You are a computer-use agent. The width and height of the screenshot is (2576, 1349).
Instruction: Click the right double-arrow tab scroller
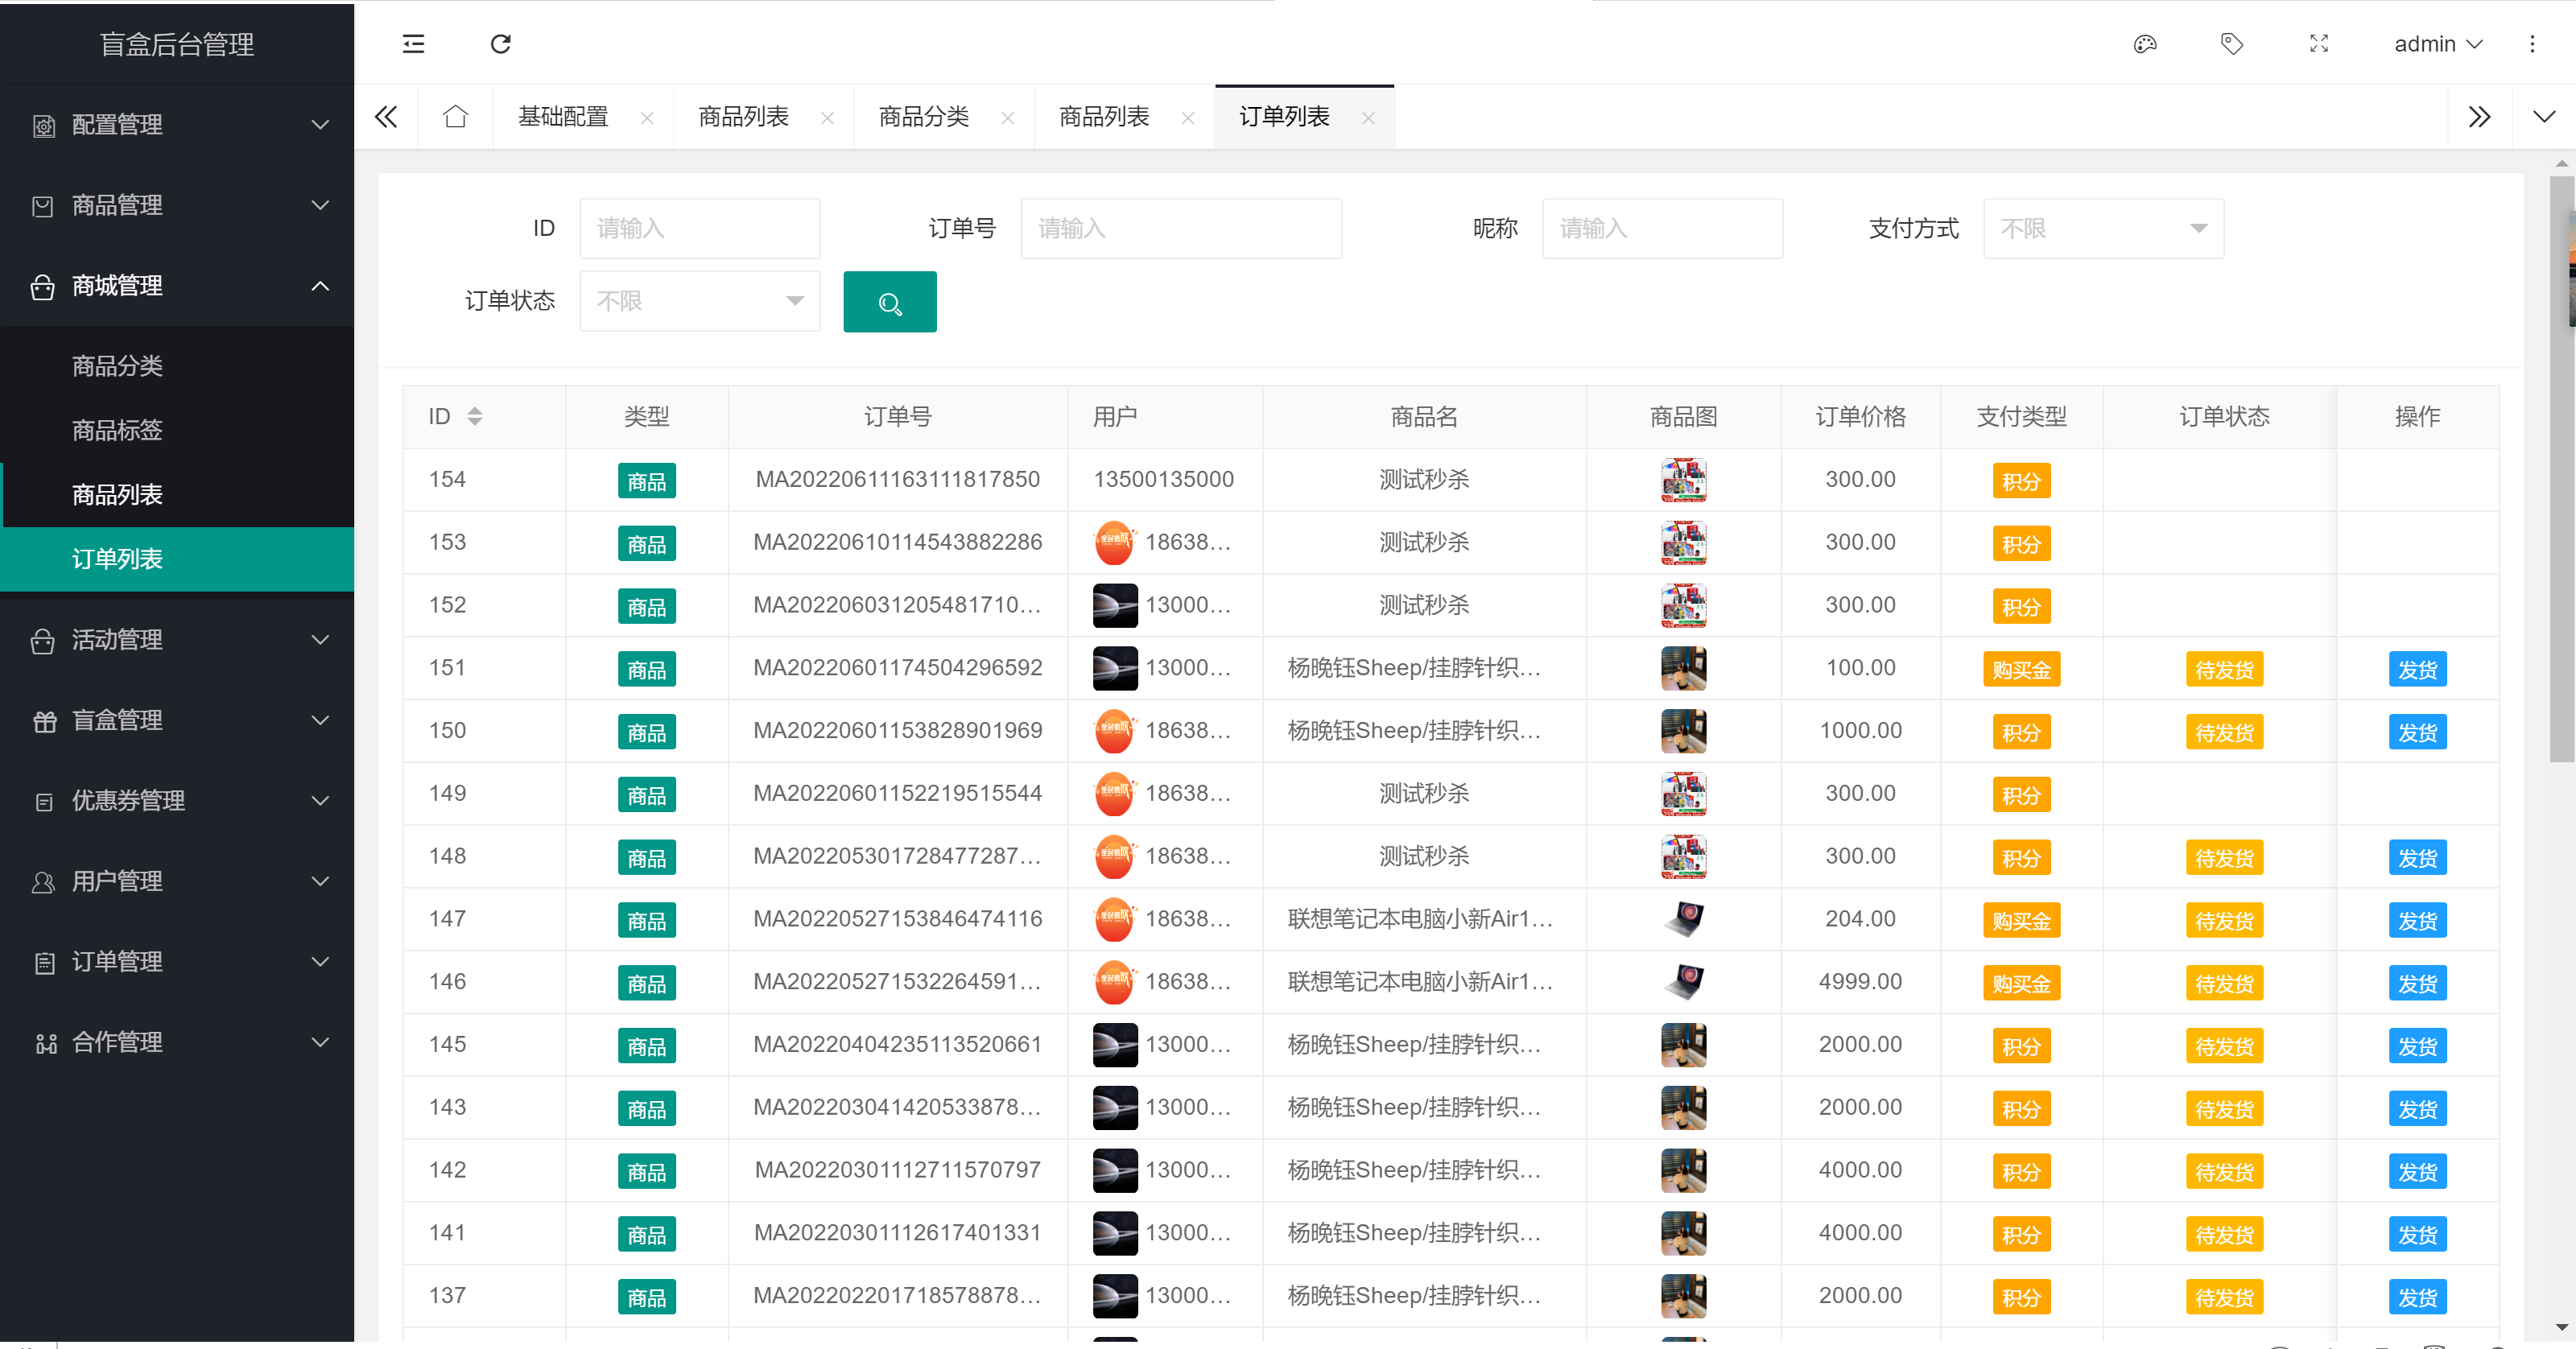[x=2480, y=116]
